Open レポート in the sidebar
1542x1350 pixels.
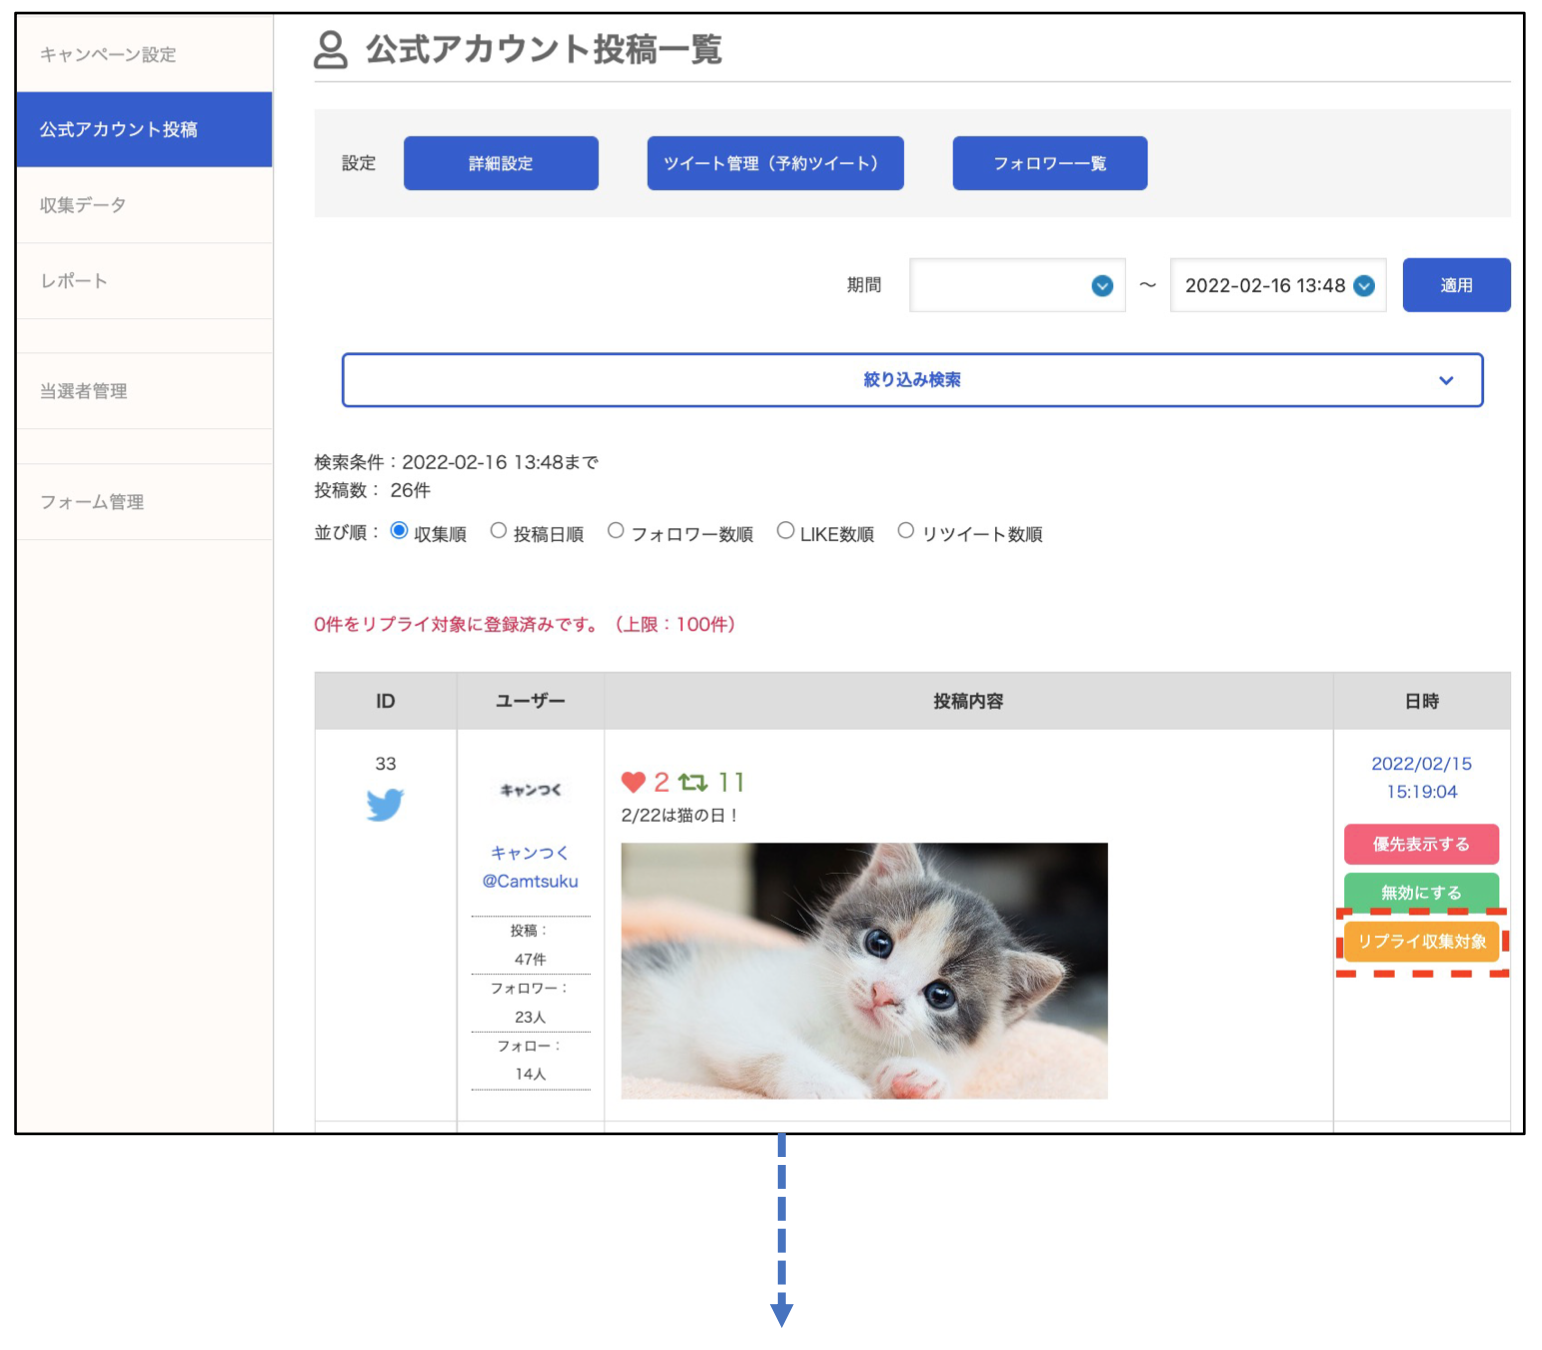(144, 281)
